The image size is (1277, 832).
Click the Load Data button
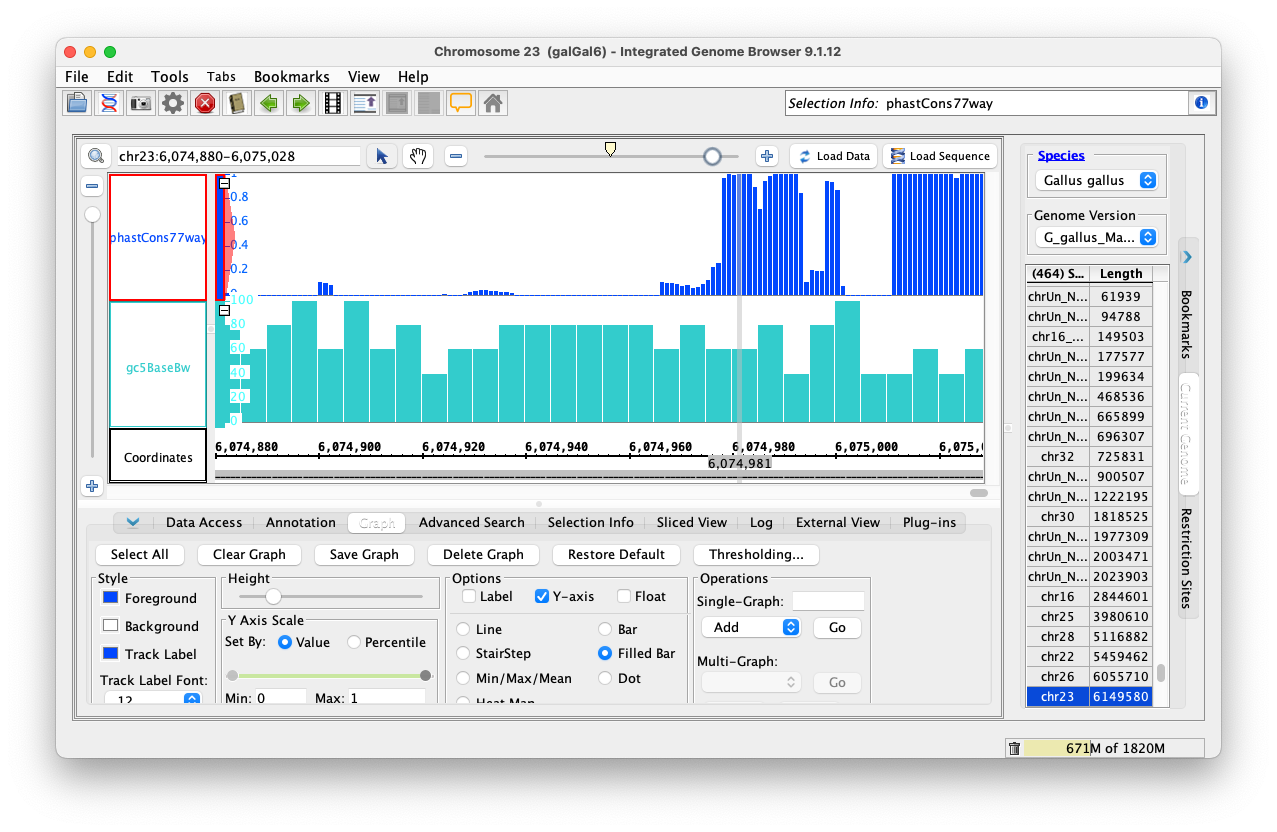click(834, 156)
